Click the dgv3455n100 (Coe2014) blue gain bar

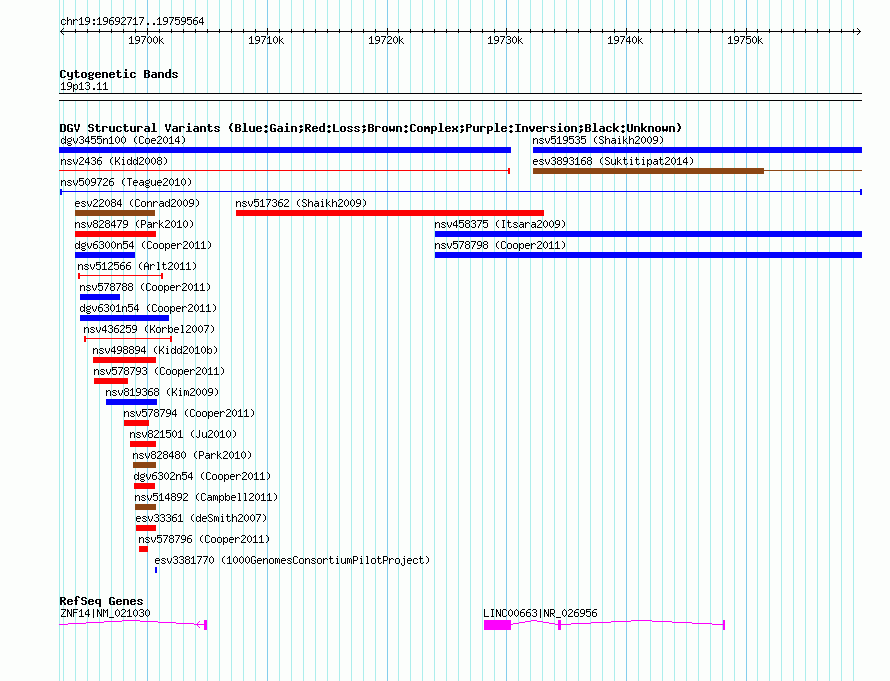pos(285,150)
